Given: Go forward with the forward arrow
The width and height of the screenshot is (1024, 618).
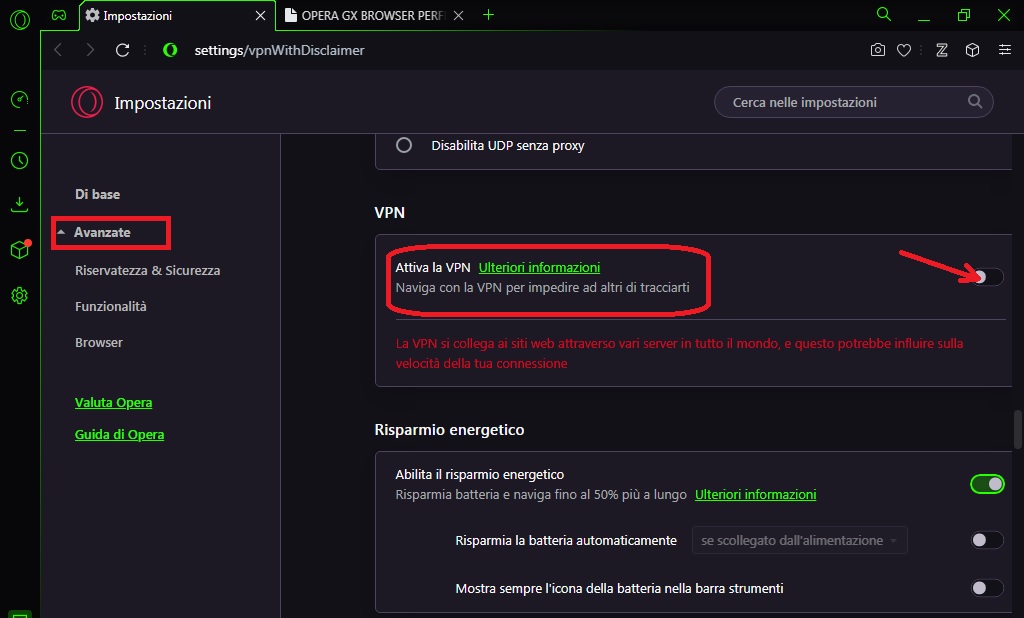Looking at the screenshot, I should tap(90, 50).
